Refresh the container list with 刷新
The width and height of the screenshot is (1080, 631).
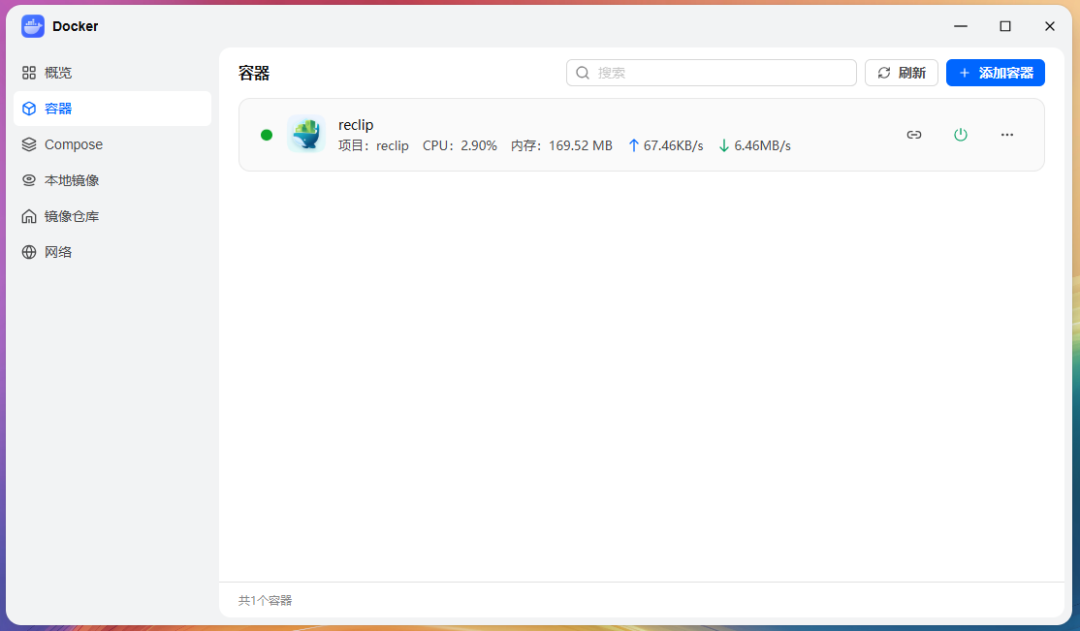tap(901, 72)
